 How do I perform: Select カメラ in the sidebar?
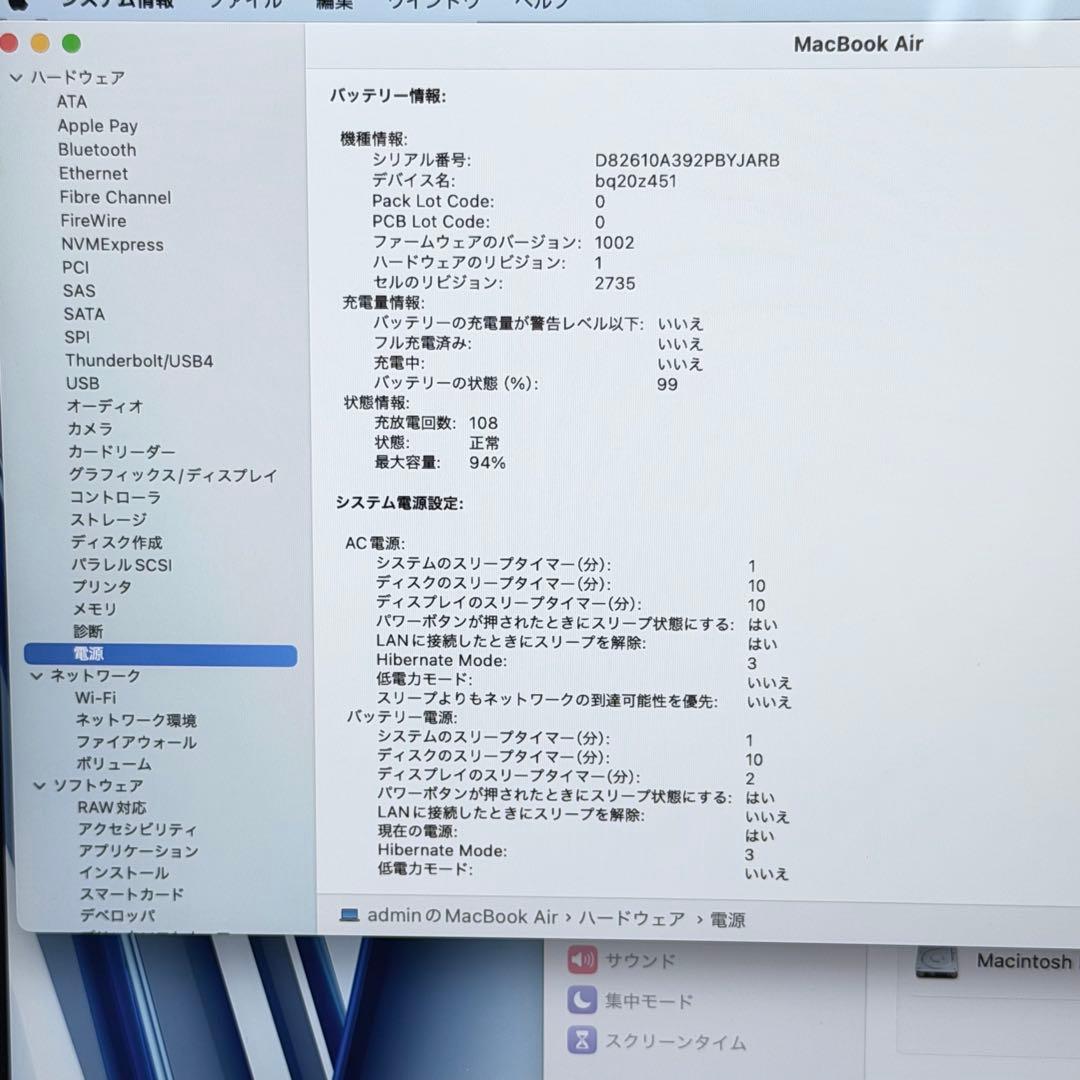90,428
